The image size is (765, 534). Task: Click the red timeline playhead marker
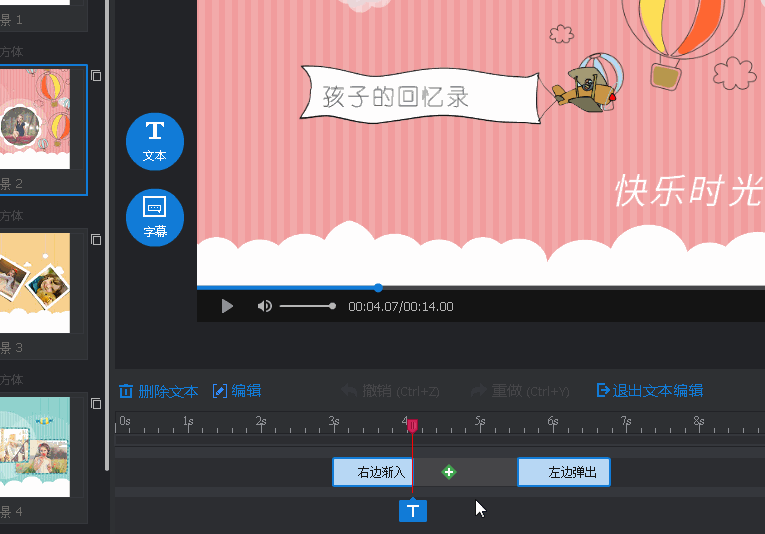pos(413,426)
